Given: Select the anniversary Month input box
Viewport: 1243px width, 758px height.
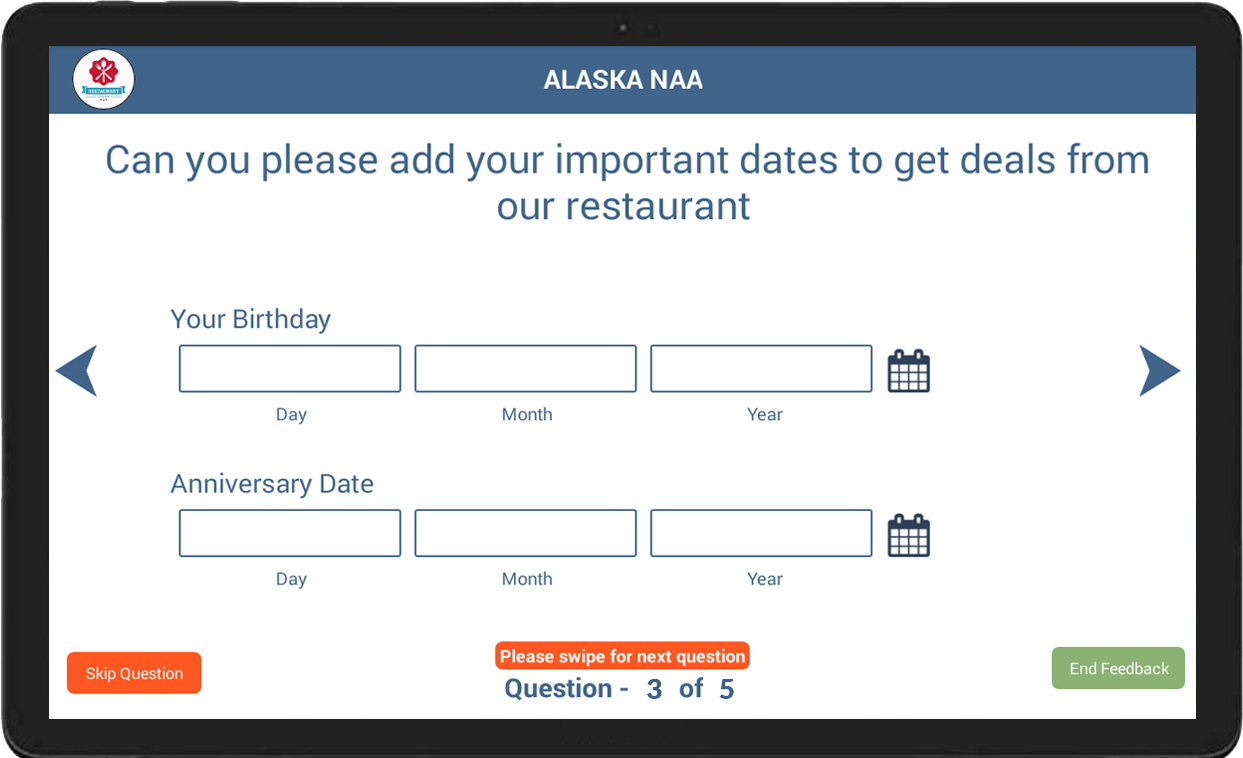Looking at the screenshot, I should pos(525,533).
